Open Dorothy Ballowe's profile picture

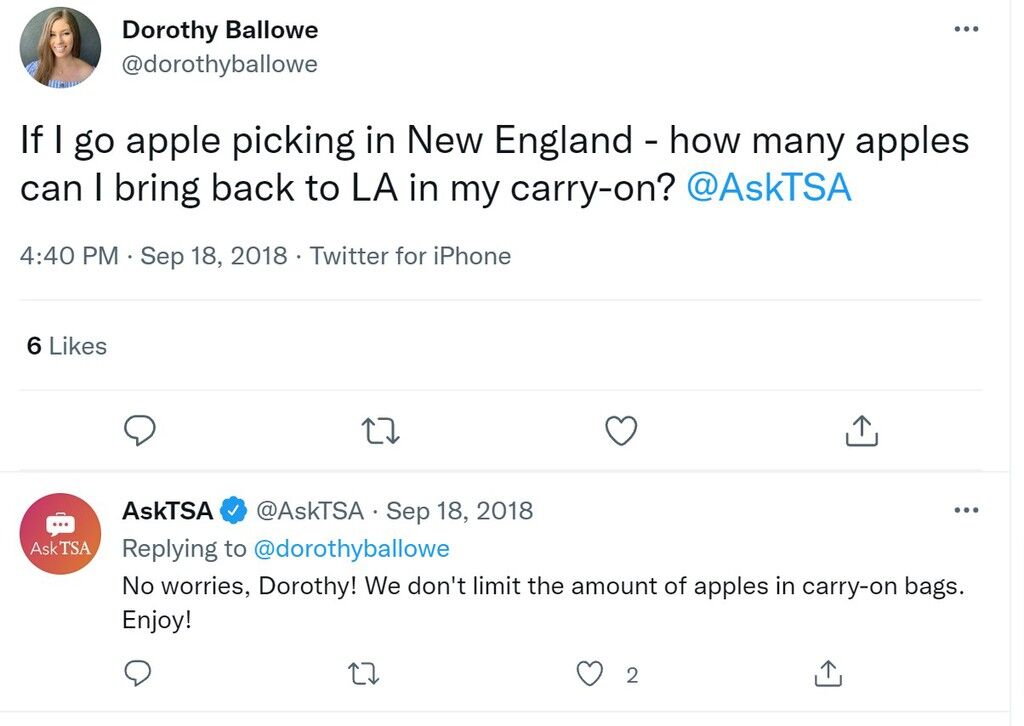(60, 47)
